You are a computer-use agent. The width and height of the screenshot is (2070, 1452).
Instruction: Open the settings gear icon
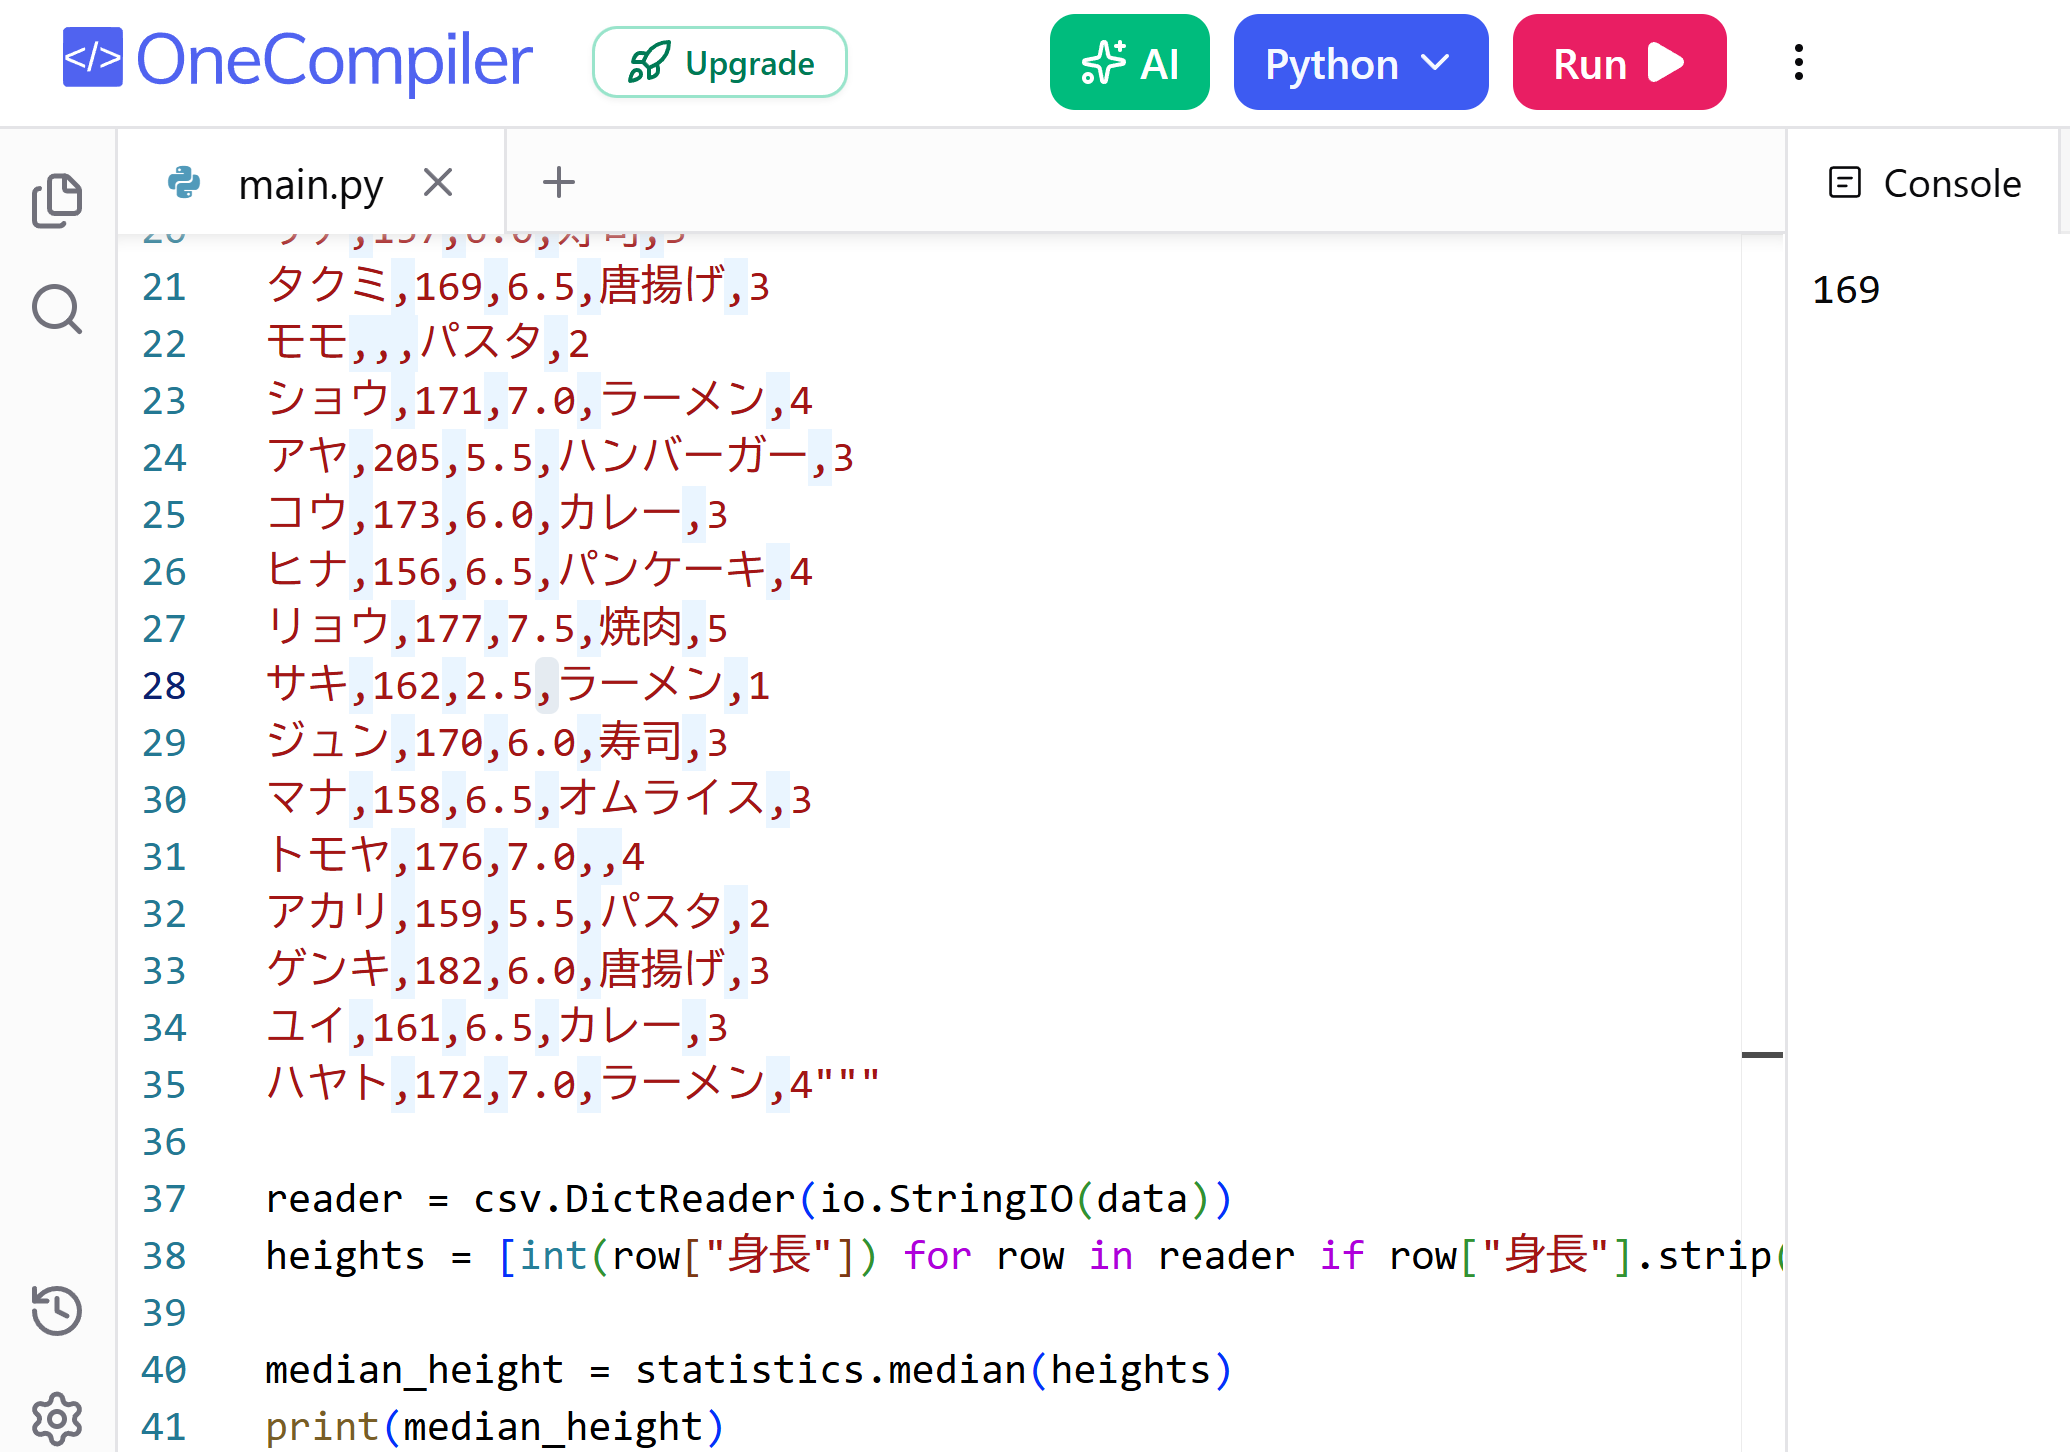(57, 1418)
